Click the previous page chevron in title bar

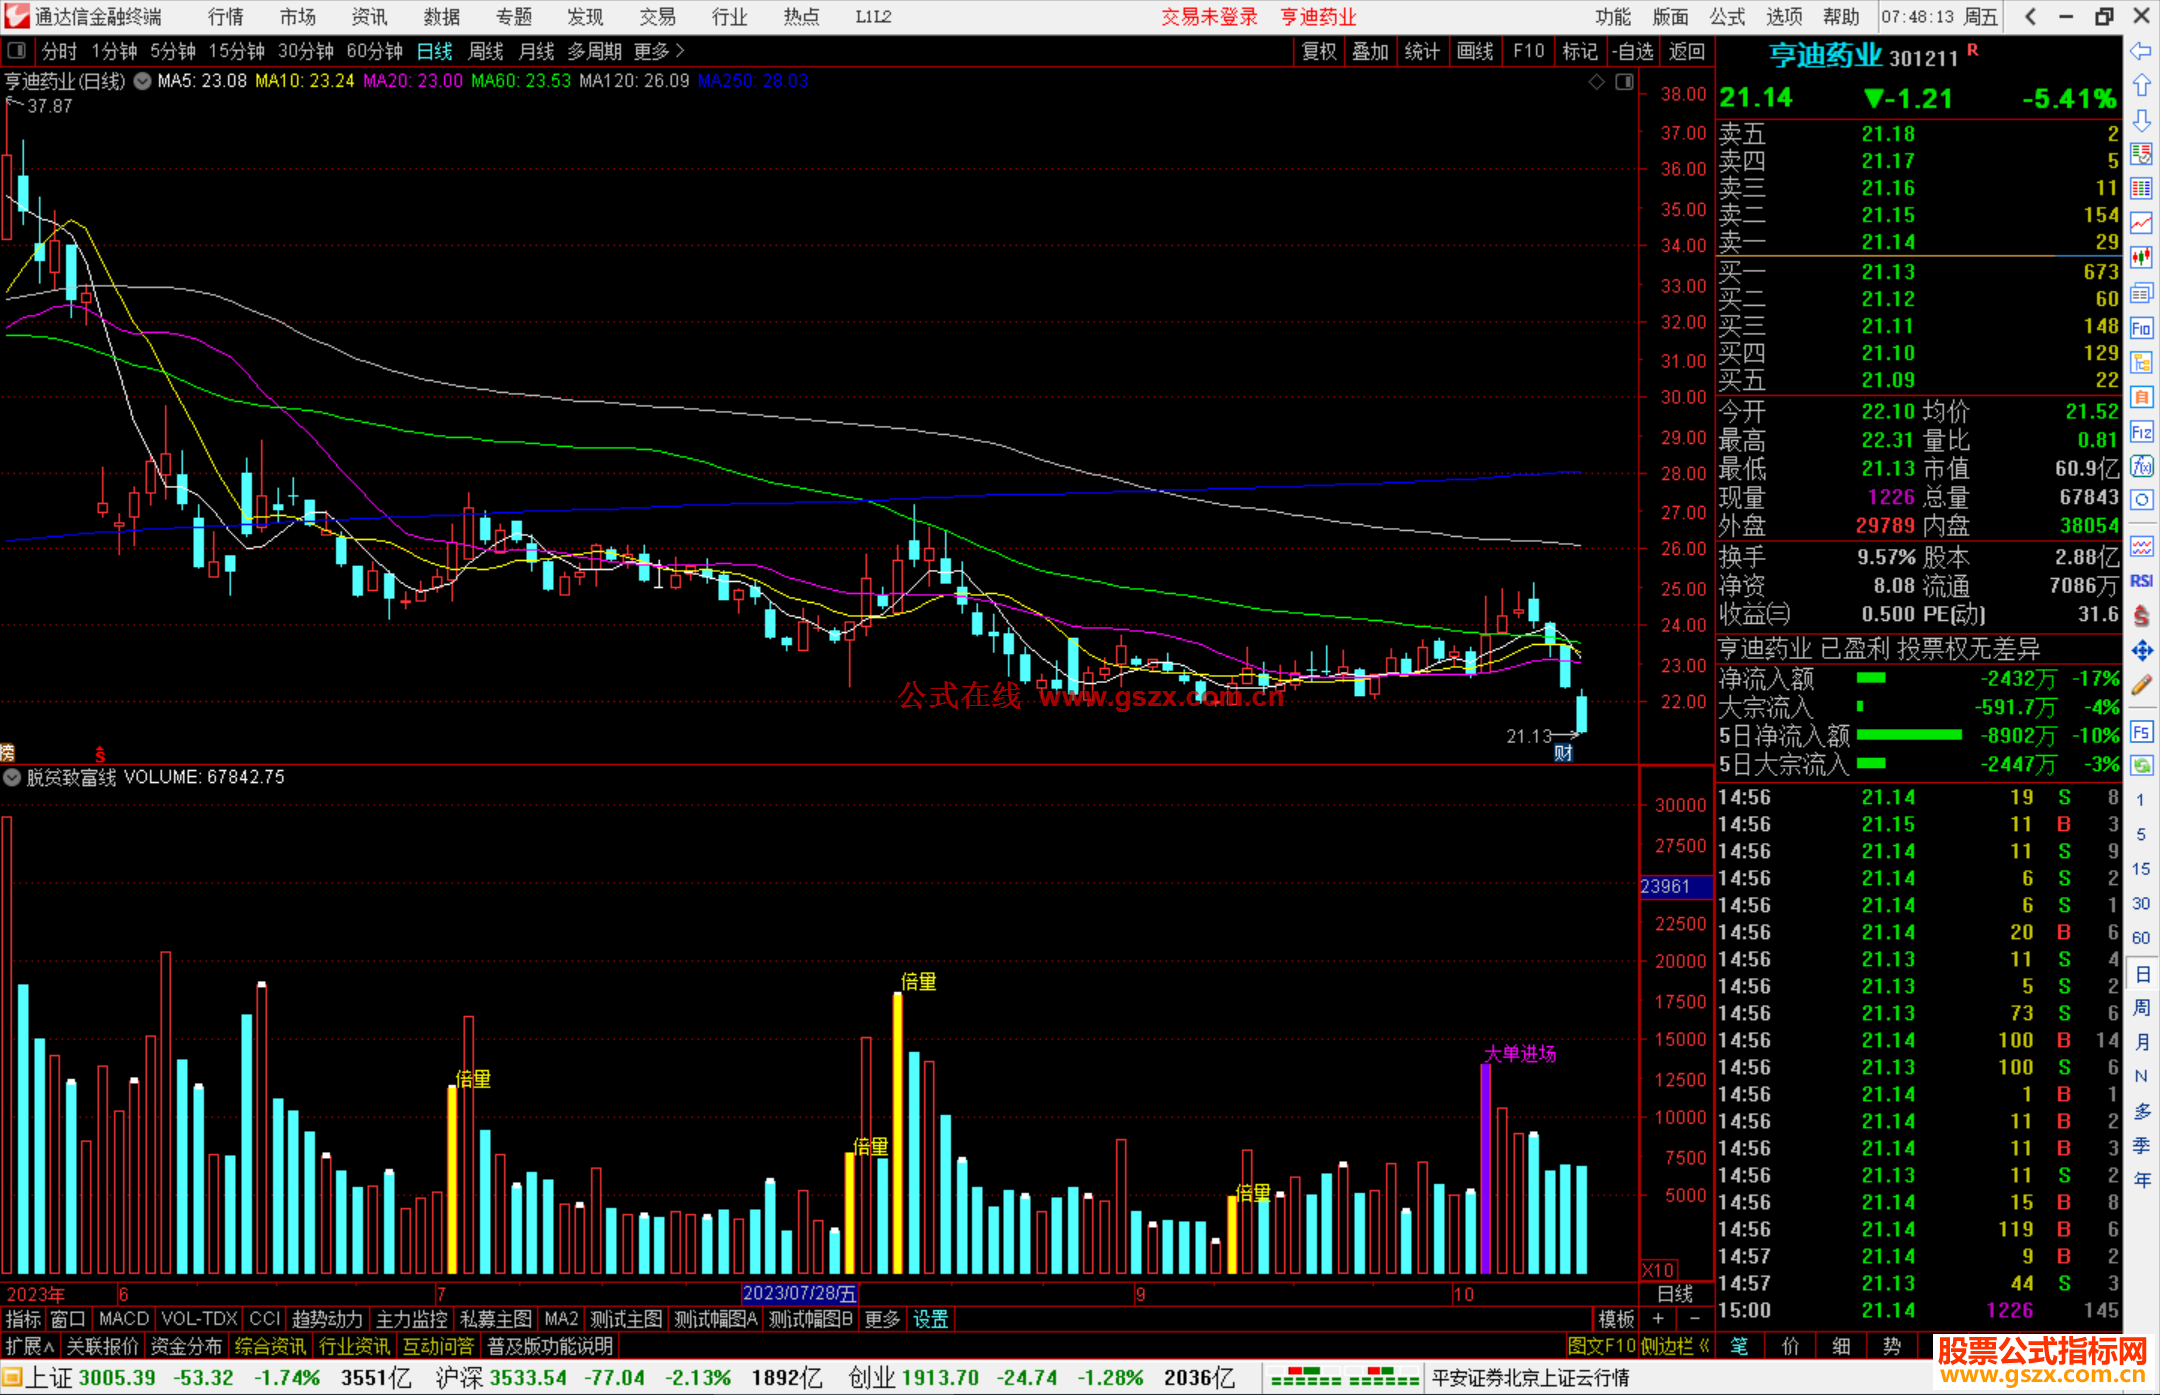[x=2030, y=16]
